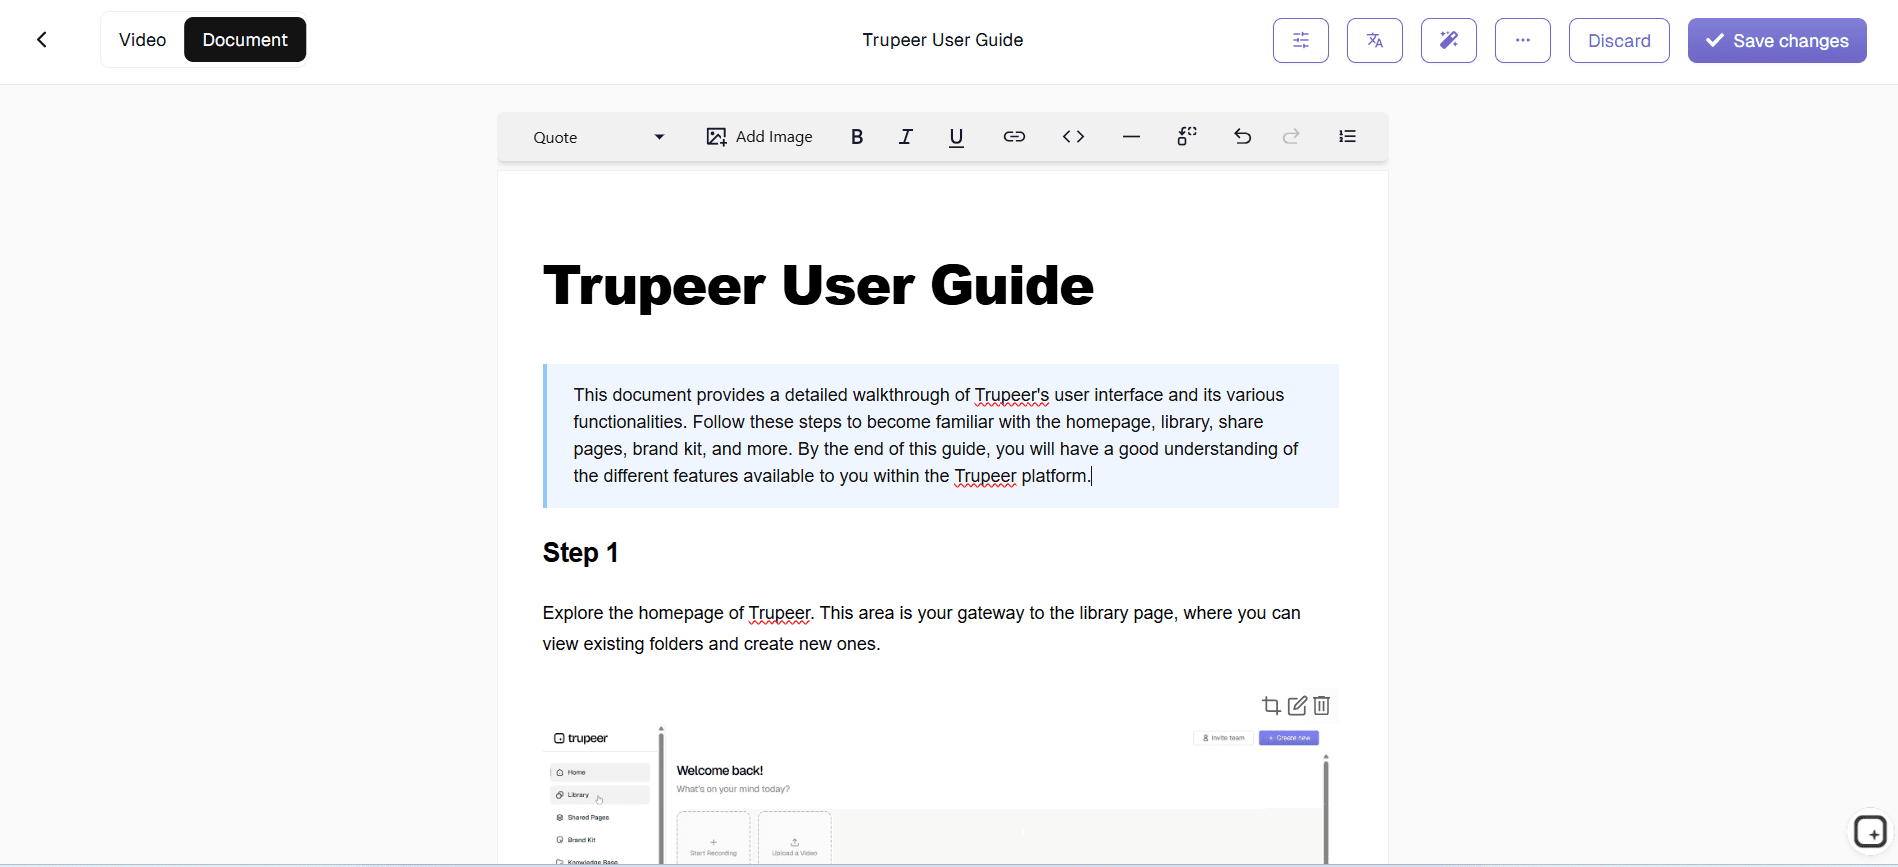The height and width of the screenshot is (867, 1898).
Task: Click the floating add button at bottom right
Action: [x=1870, y=832]
